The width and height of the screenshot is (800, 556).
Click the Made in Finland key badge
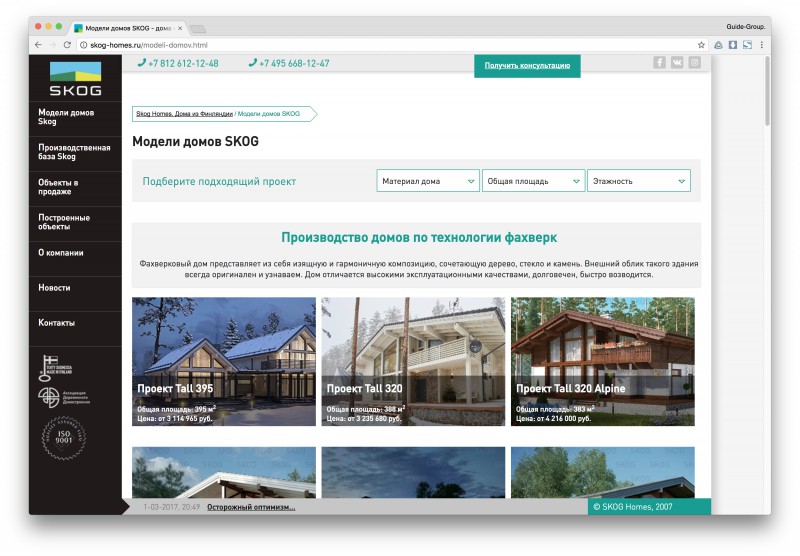coord(55,368)
